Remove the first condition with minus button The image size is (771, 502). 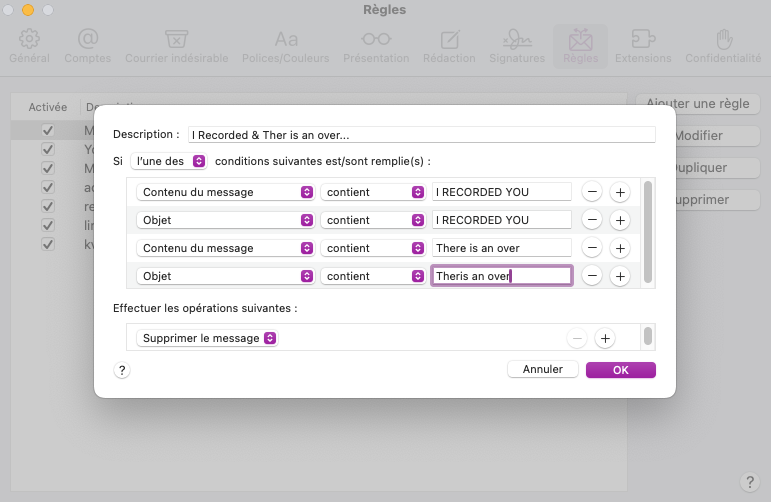tap(591, 192)
